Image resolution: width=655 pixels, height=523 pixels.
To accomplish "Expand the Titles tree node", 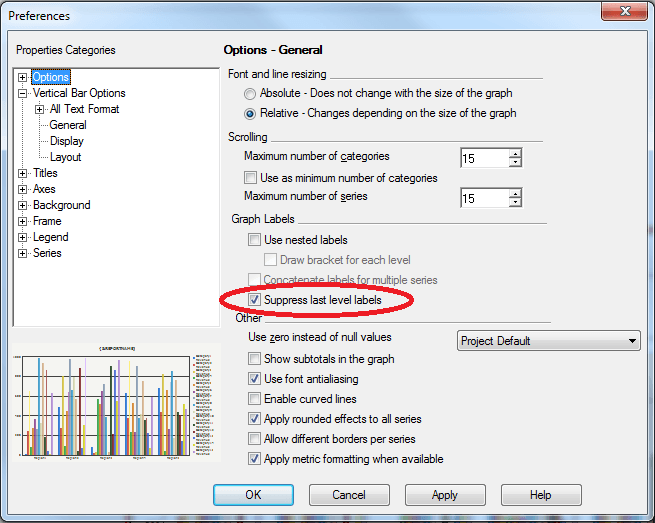I will click(23, 173).
